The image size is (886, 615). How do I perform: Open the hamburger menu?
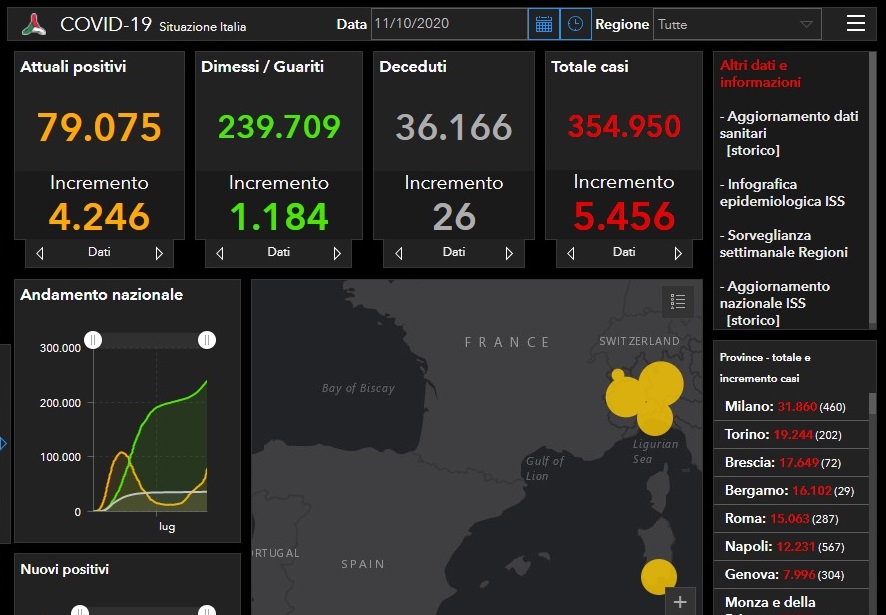pyautogui.click(x=856, y=24)
